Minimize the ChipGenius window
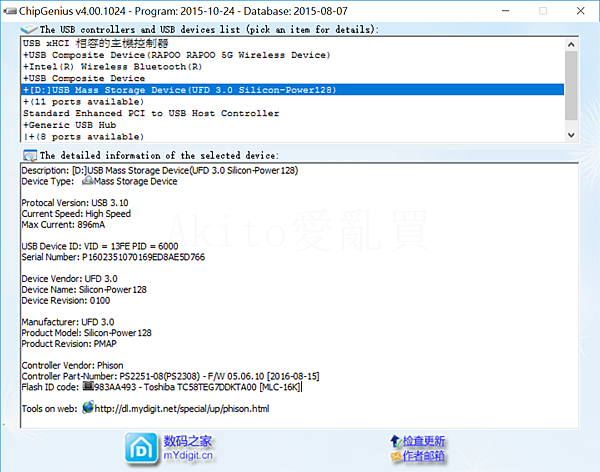The image size is (600, 472). (x=505, y=11)
